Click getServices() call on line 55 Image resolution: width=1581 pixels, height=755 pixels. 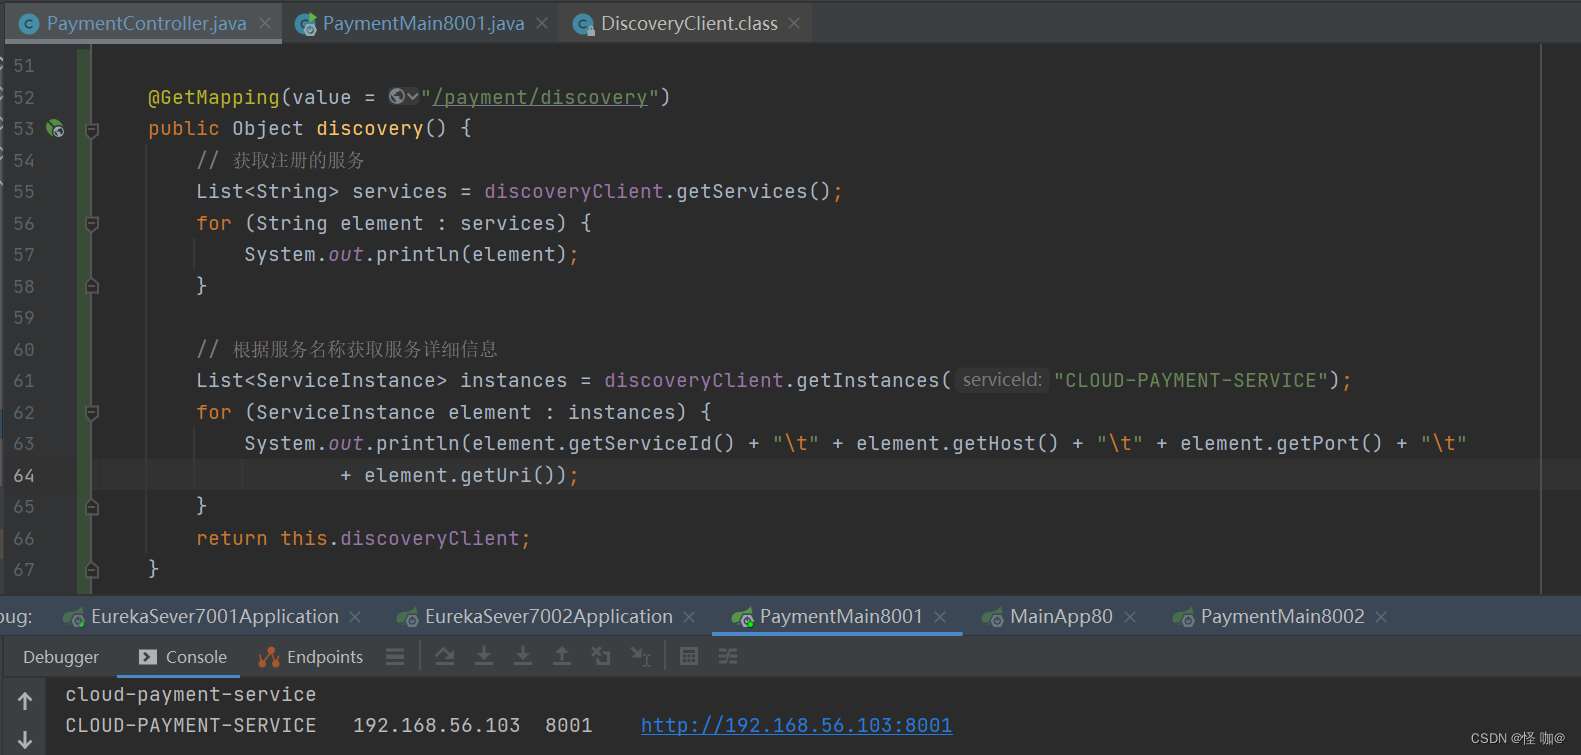coord(753,191)
